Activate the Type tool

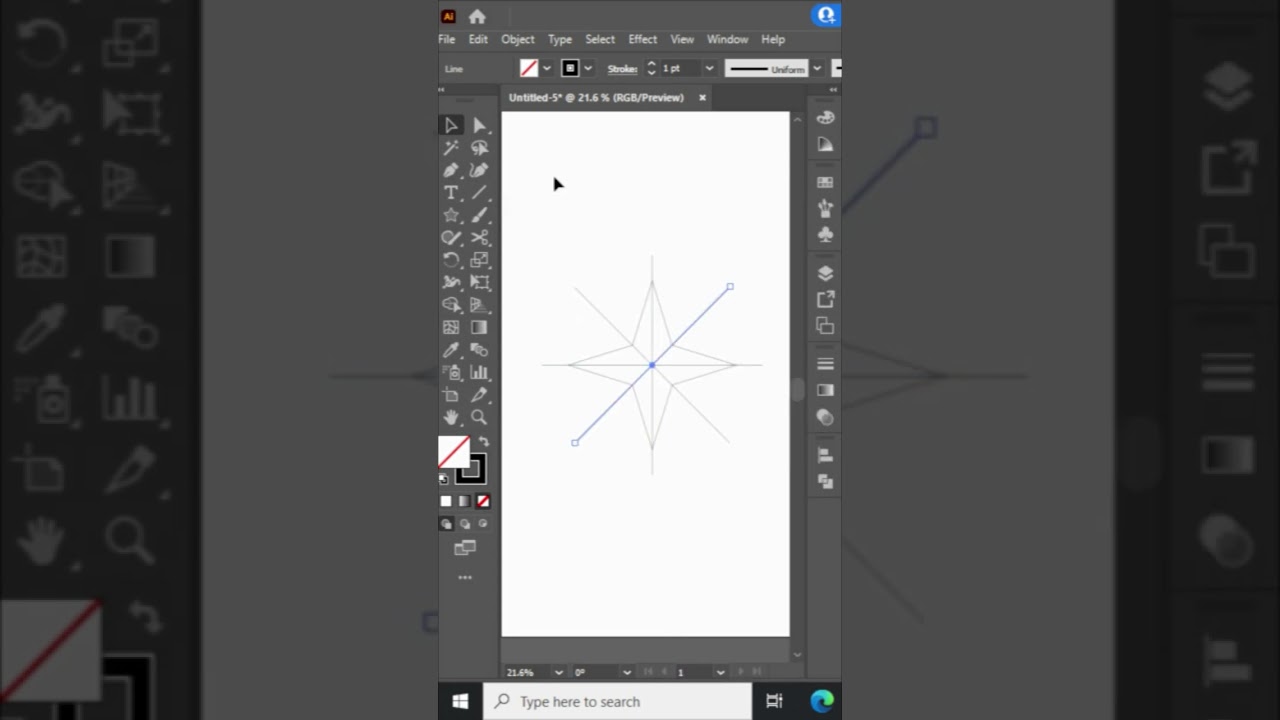[x=451, y=193]
